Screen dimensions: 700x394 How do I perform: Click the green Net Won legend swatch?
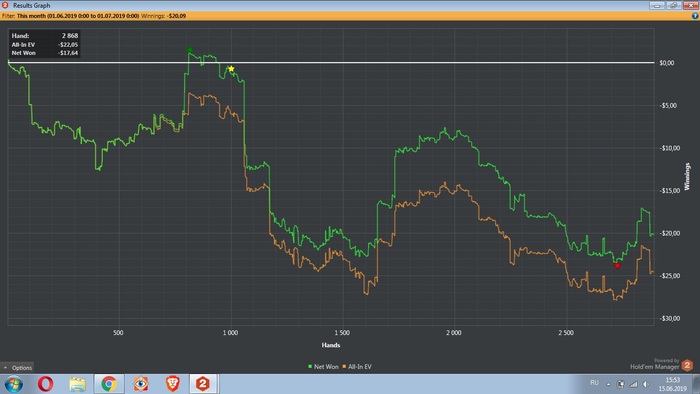point(310,366)
